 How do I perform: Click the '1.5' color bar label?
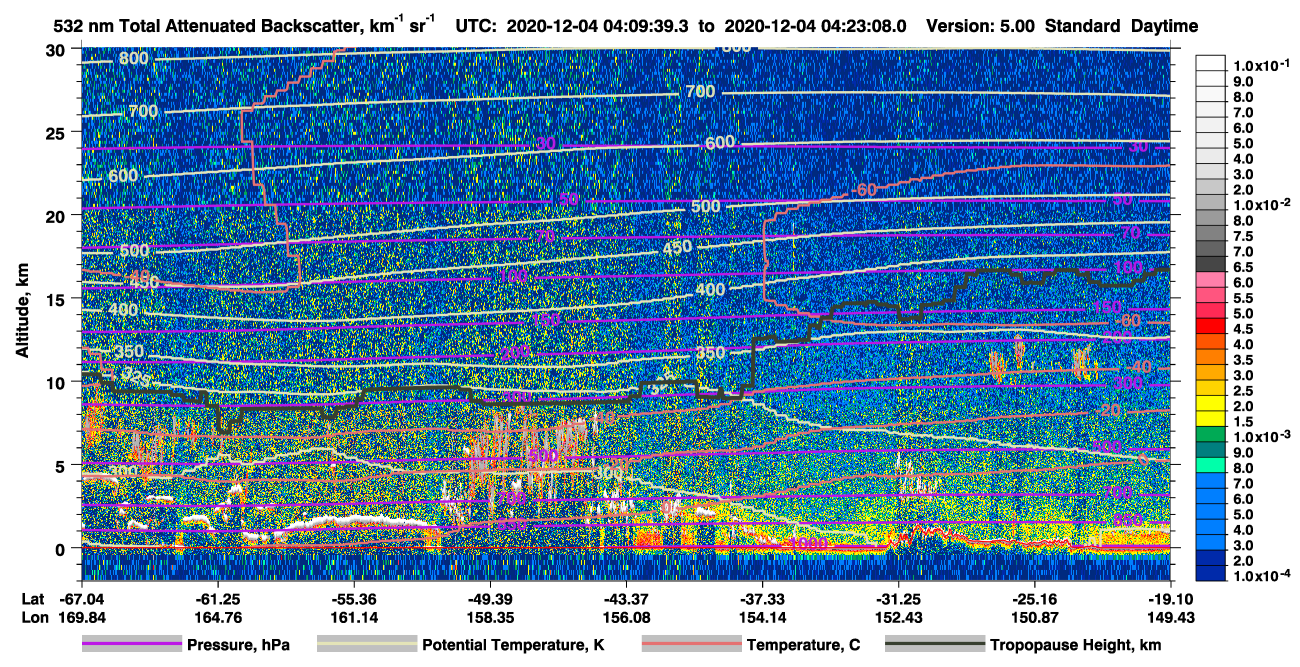(1243, 422)
